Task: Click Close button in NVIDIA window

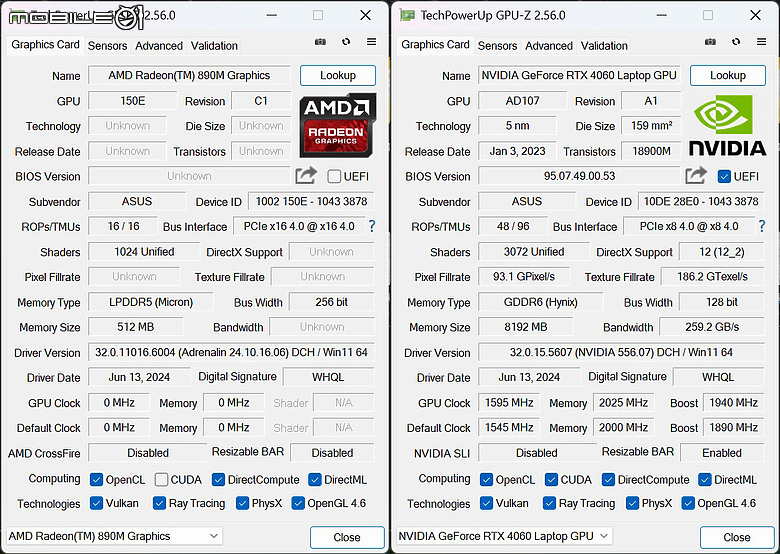Action: (737, 537)
